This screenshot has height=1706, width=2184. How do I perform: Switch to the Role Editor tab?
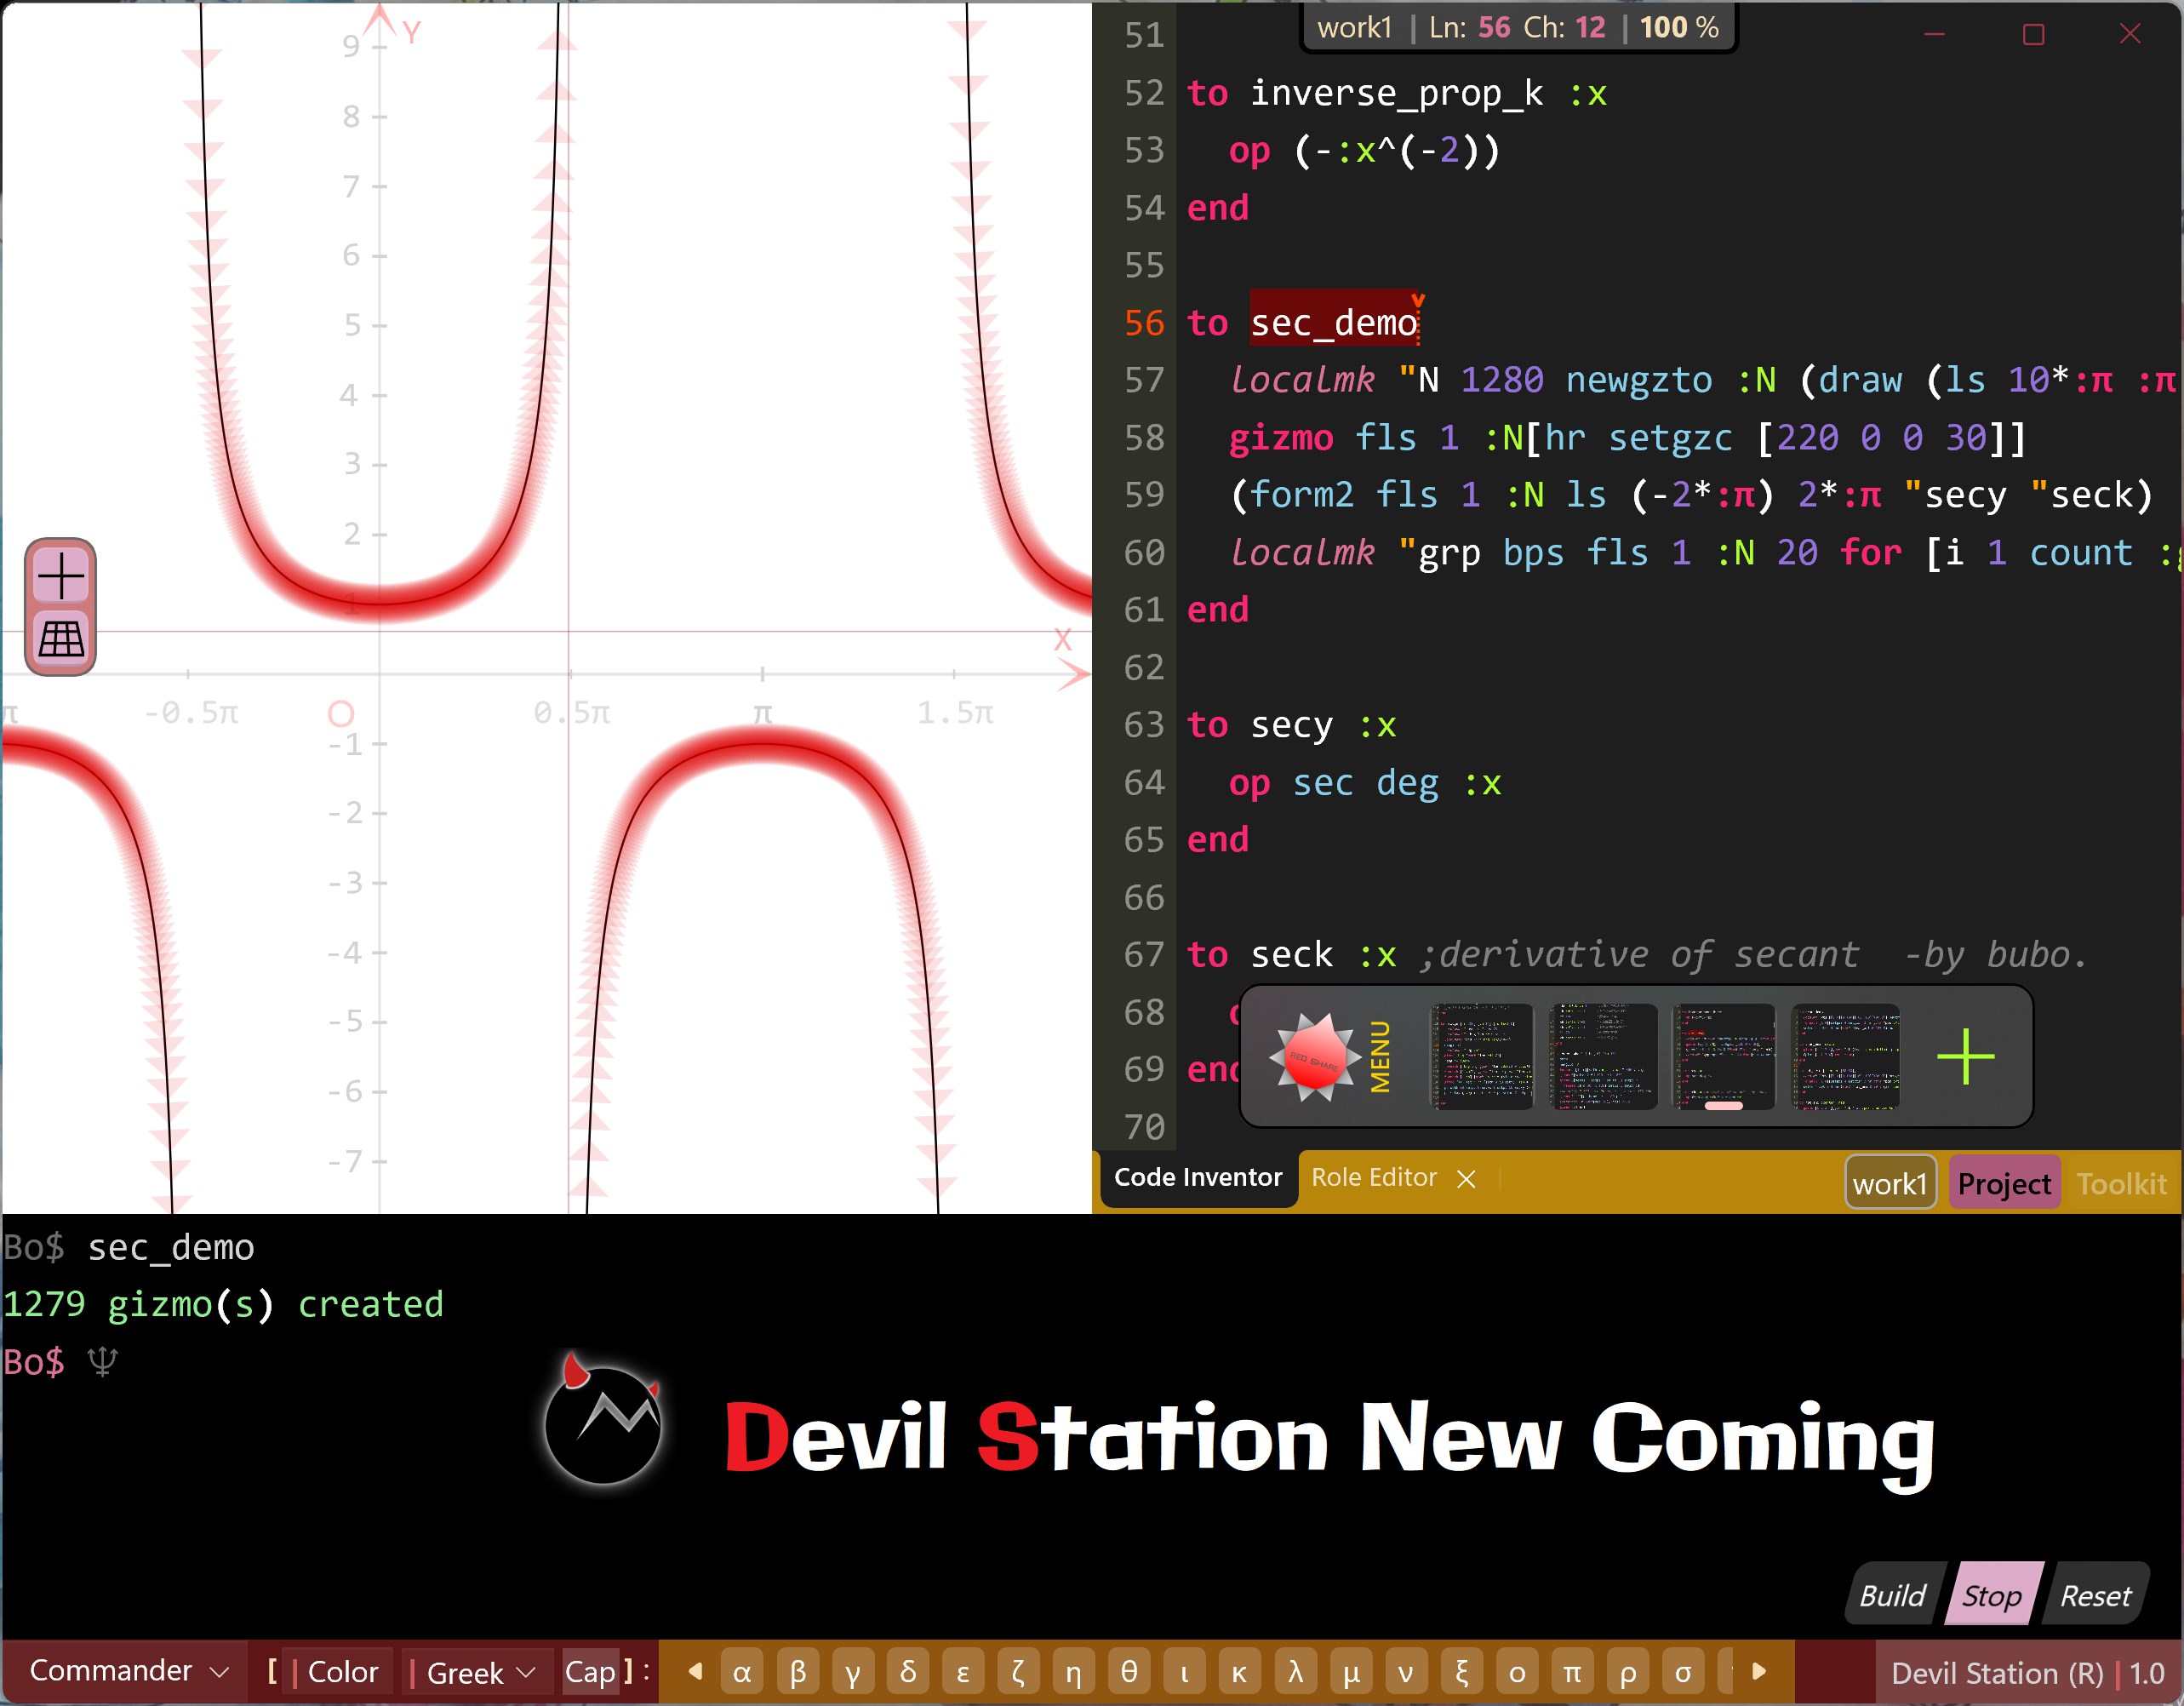point(1373,1177)
